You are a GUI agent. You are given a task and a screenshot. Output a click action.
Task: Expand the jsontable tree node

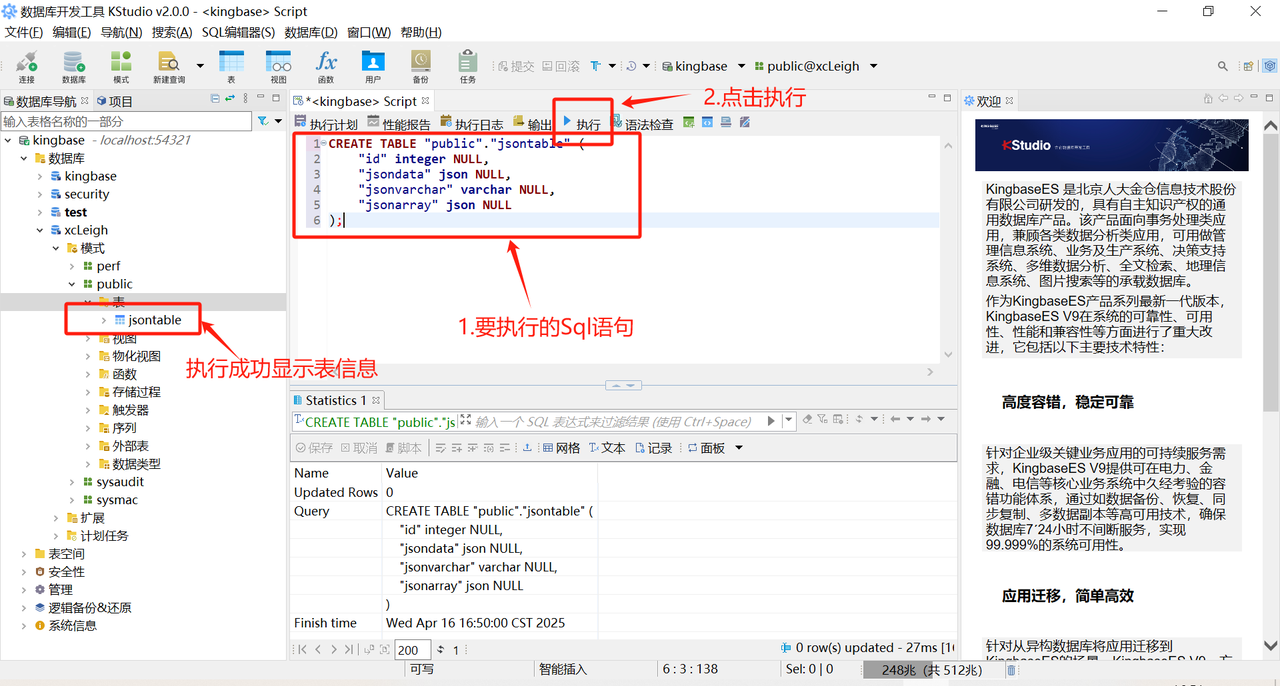[105, 320]
